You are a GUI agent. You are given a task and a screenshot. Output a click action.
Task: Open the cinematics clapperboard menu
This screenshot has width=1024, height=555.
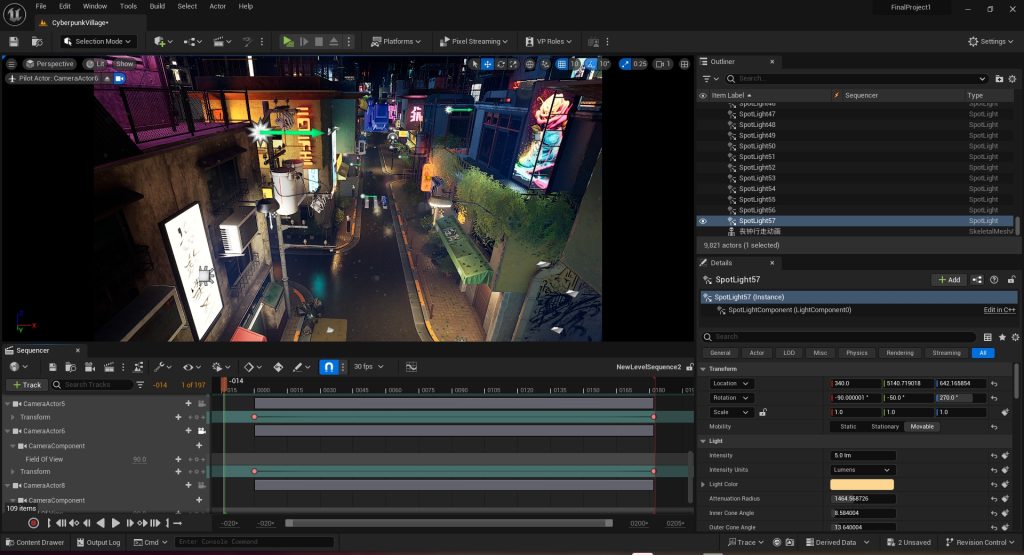coord(222,41)
